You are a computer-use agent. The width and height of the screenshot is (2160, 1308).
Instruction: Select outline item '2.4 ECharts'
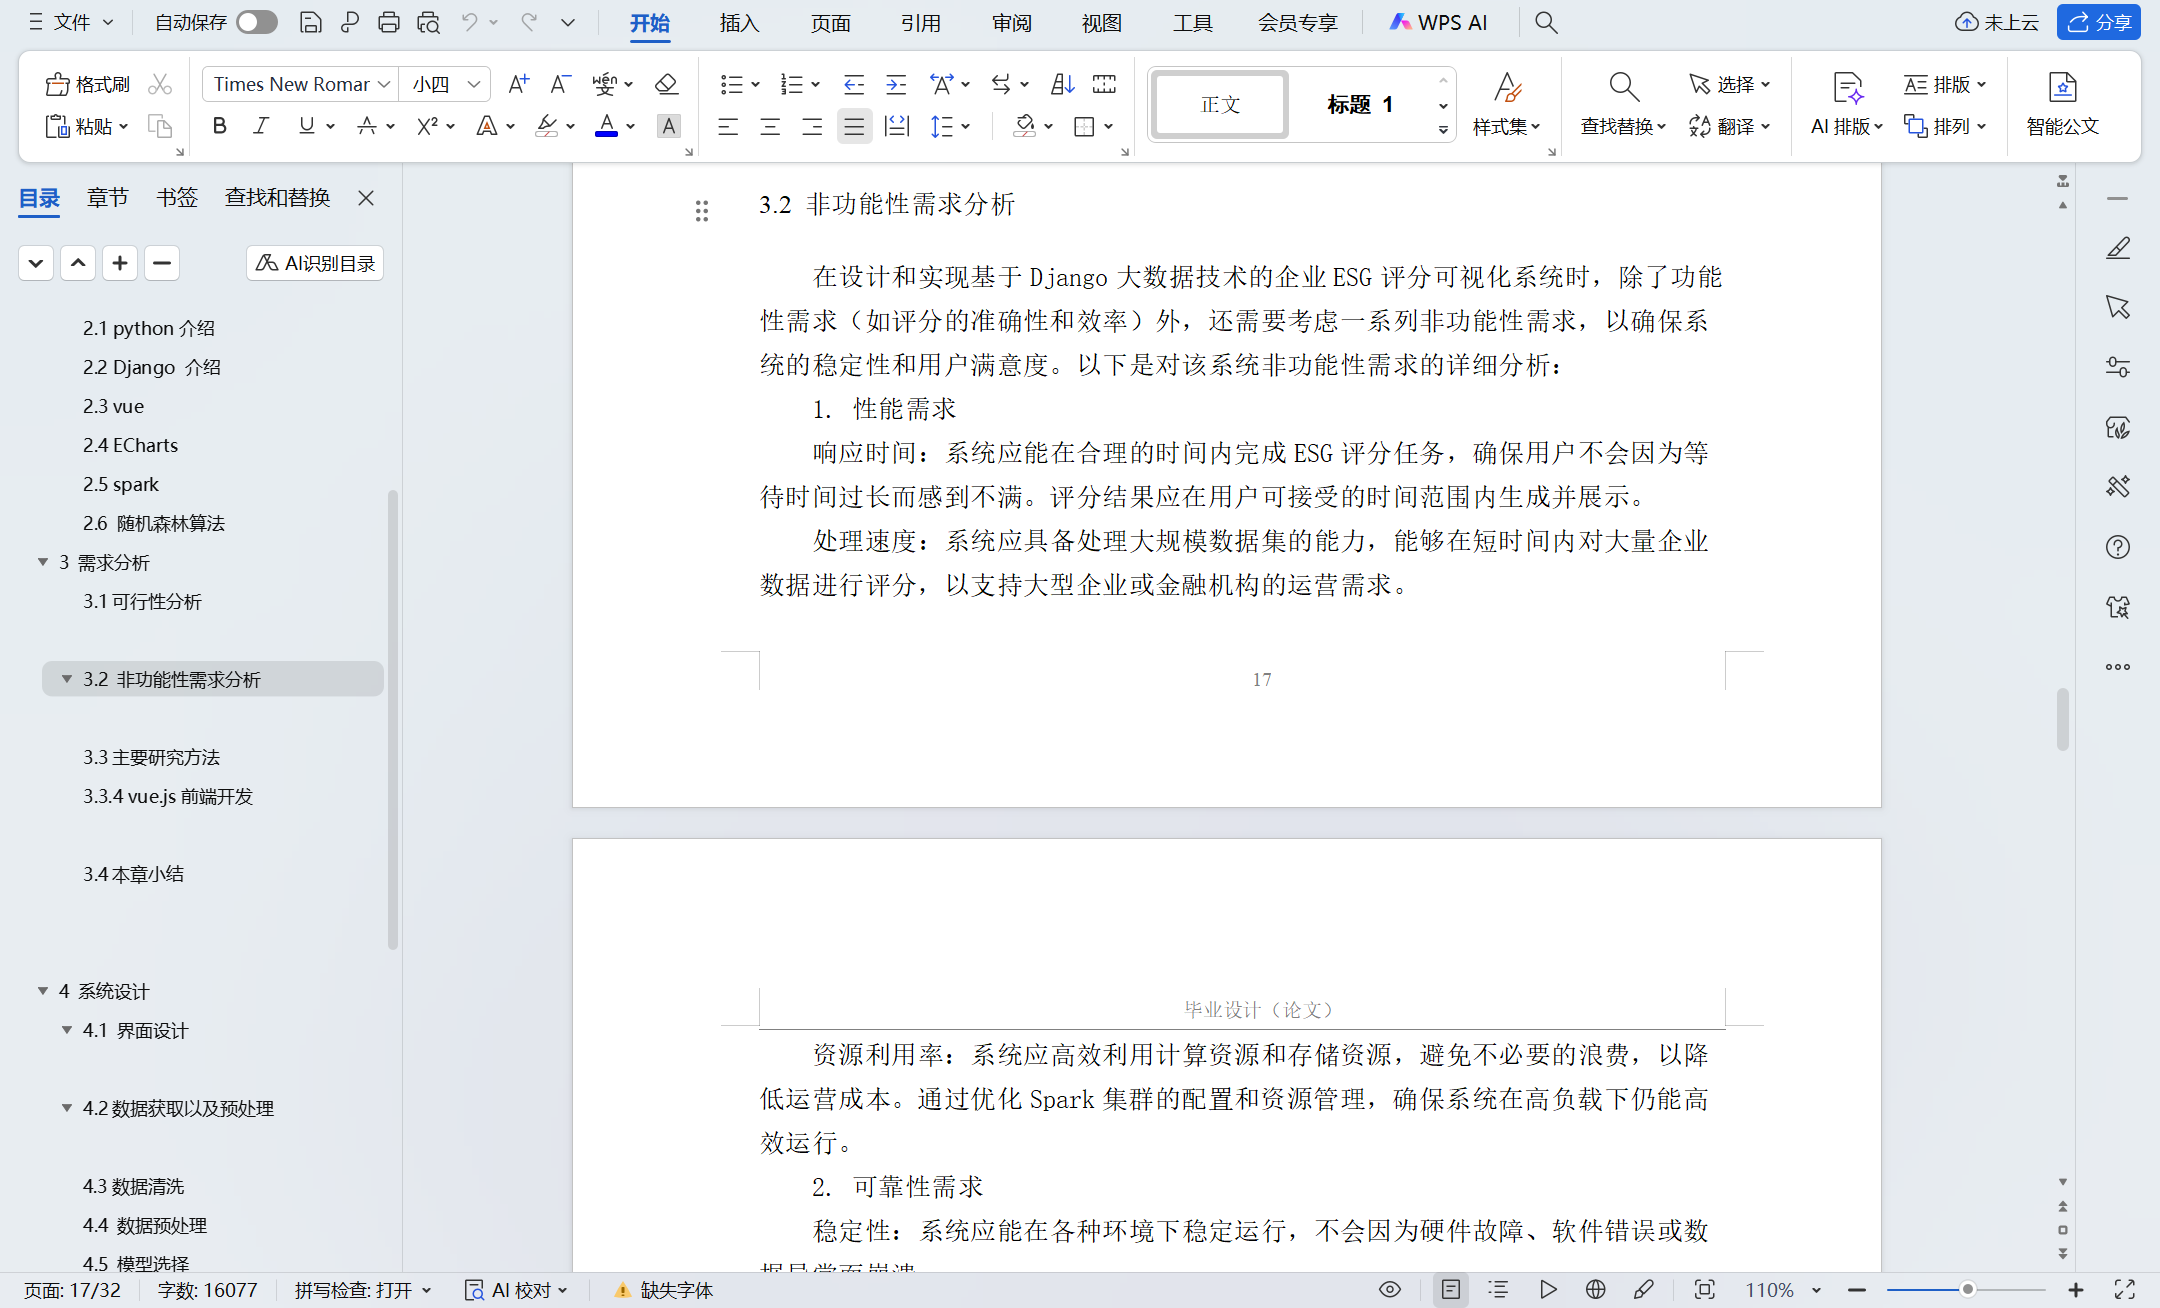[x=130, y=445]
